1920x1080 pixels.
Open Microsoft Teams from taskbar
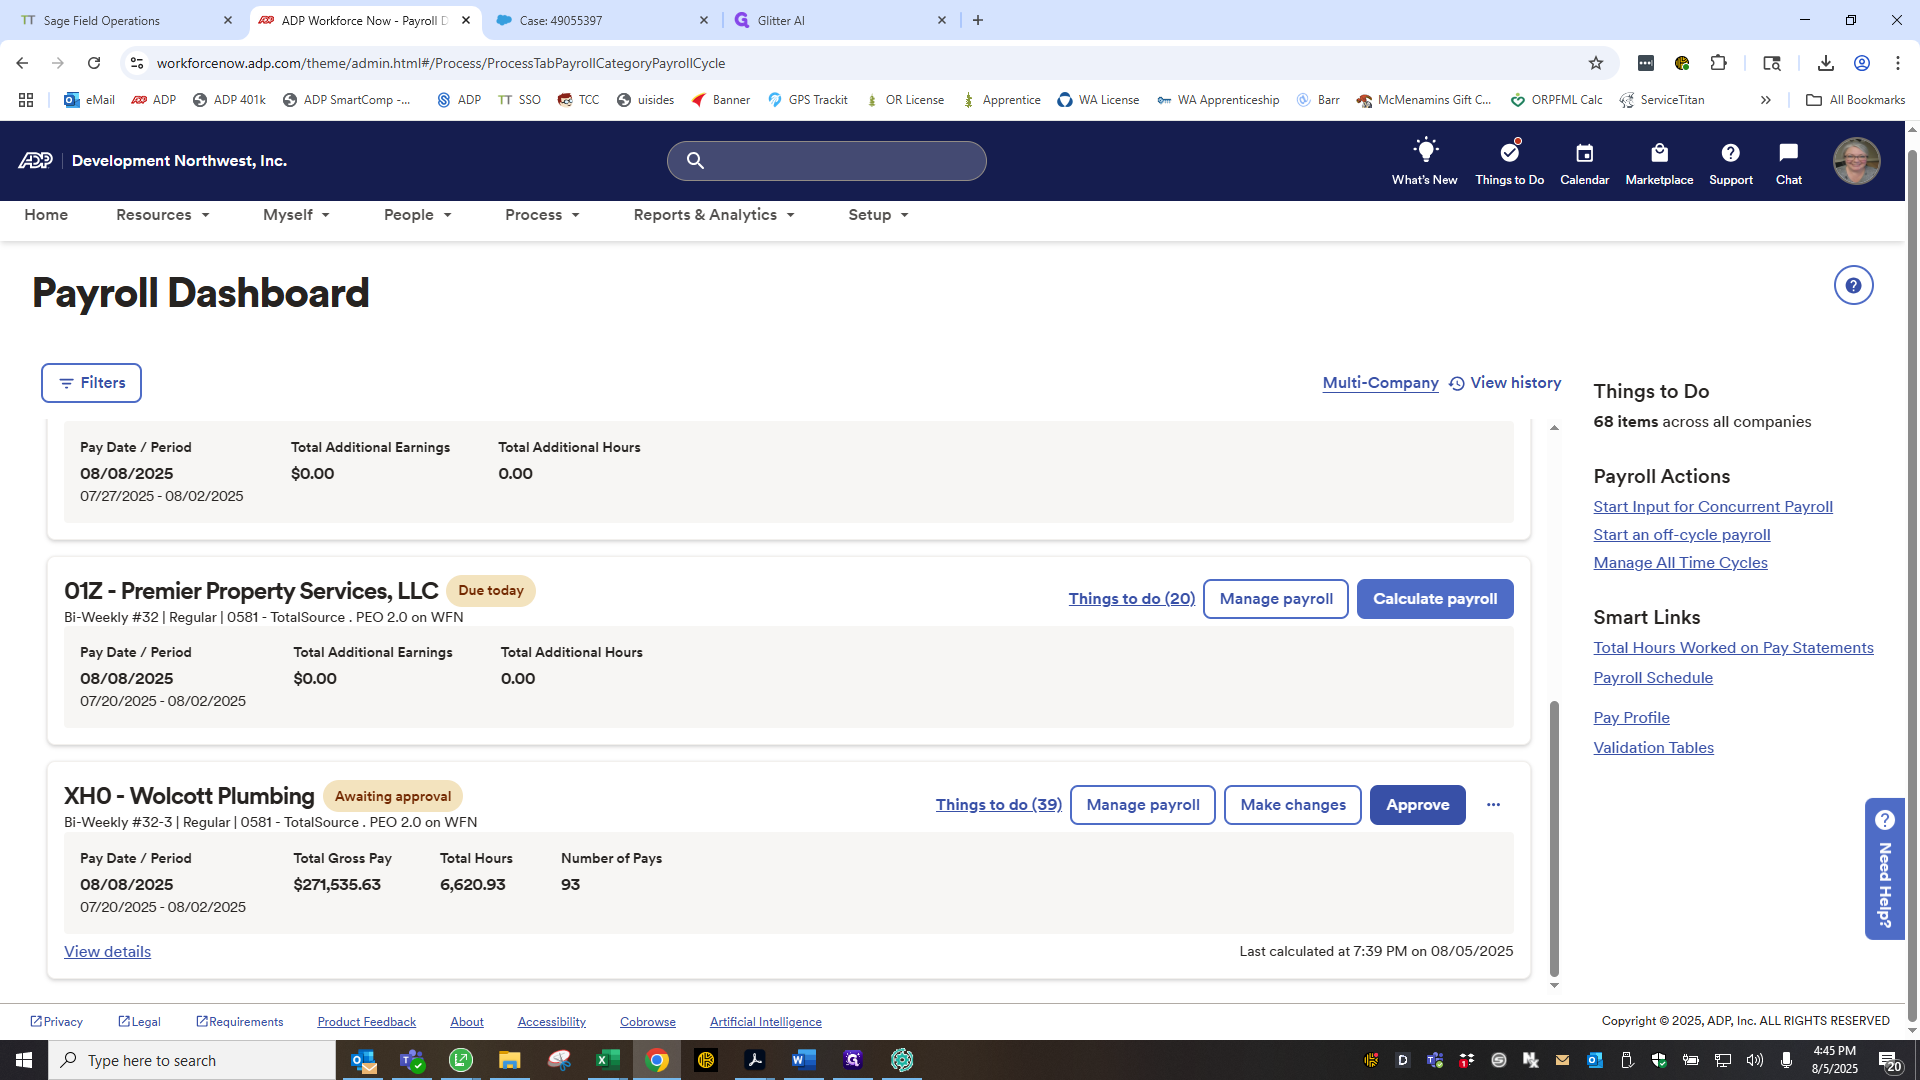[x=412, y=1060]
